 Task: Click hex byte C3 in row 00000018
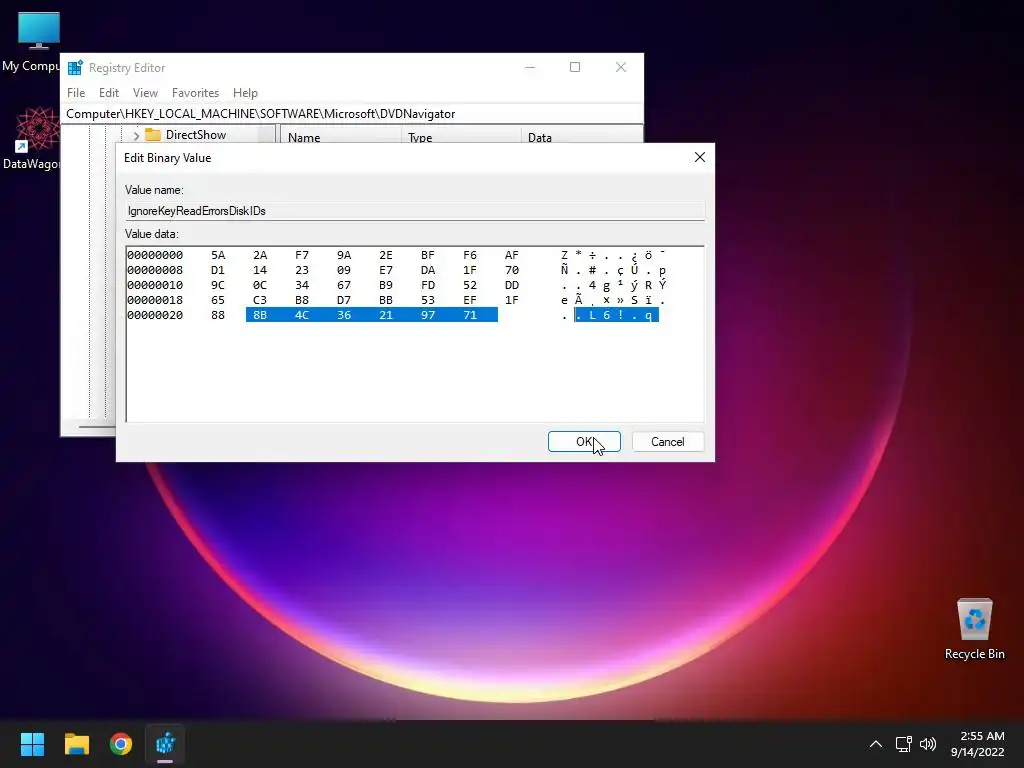[260, 300]
